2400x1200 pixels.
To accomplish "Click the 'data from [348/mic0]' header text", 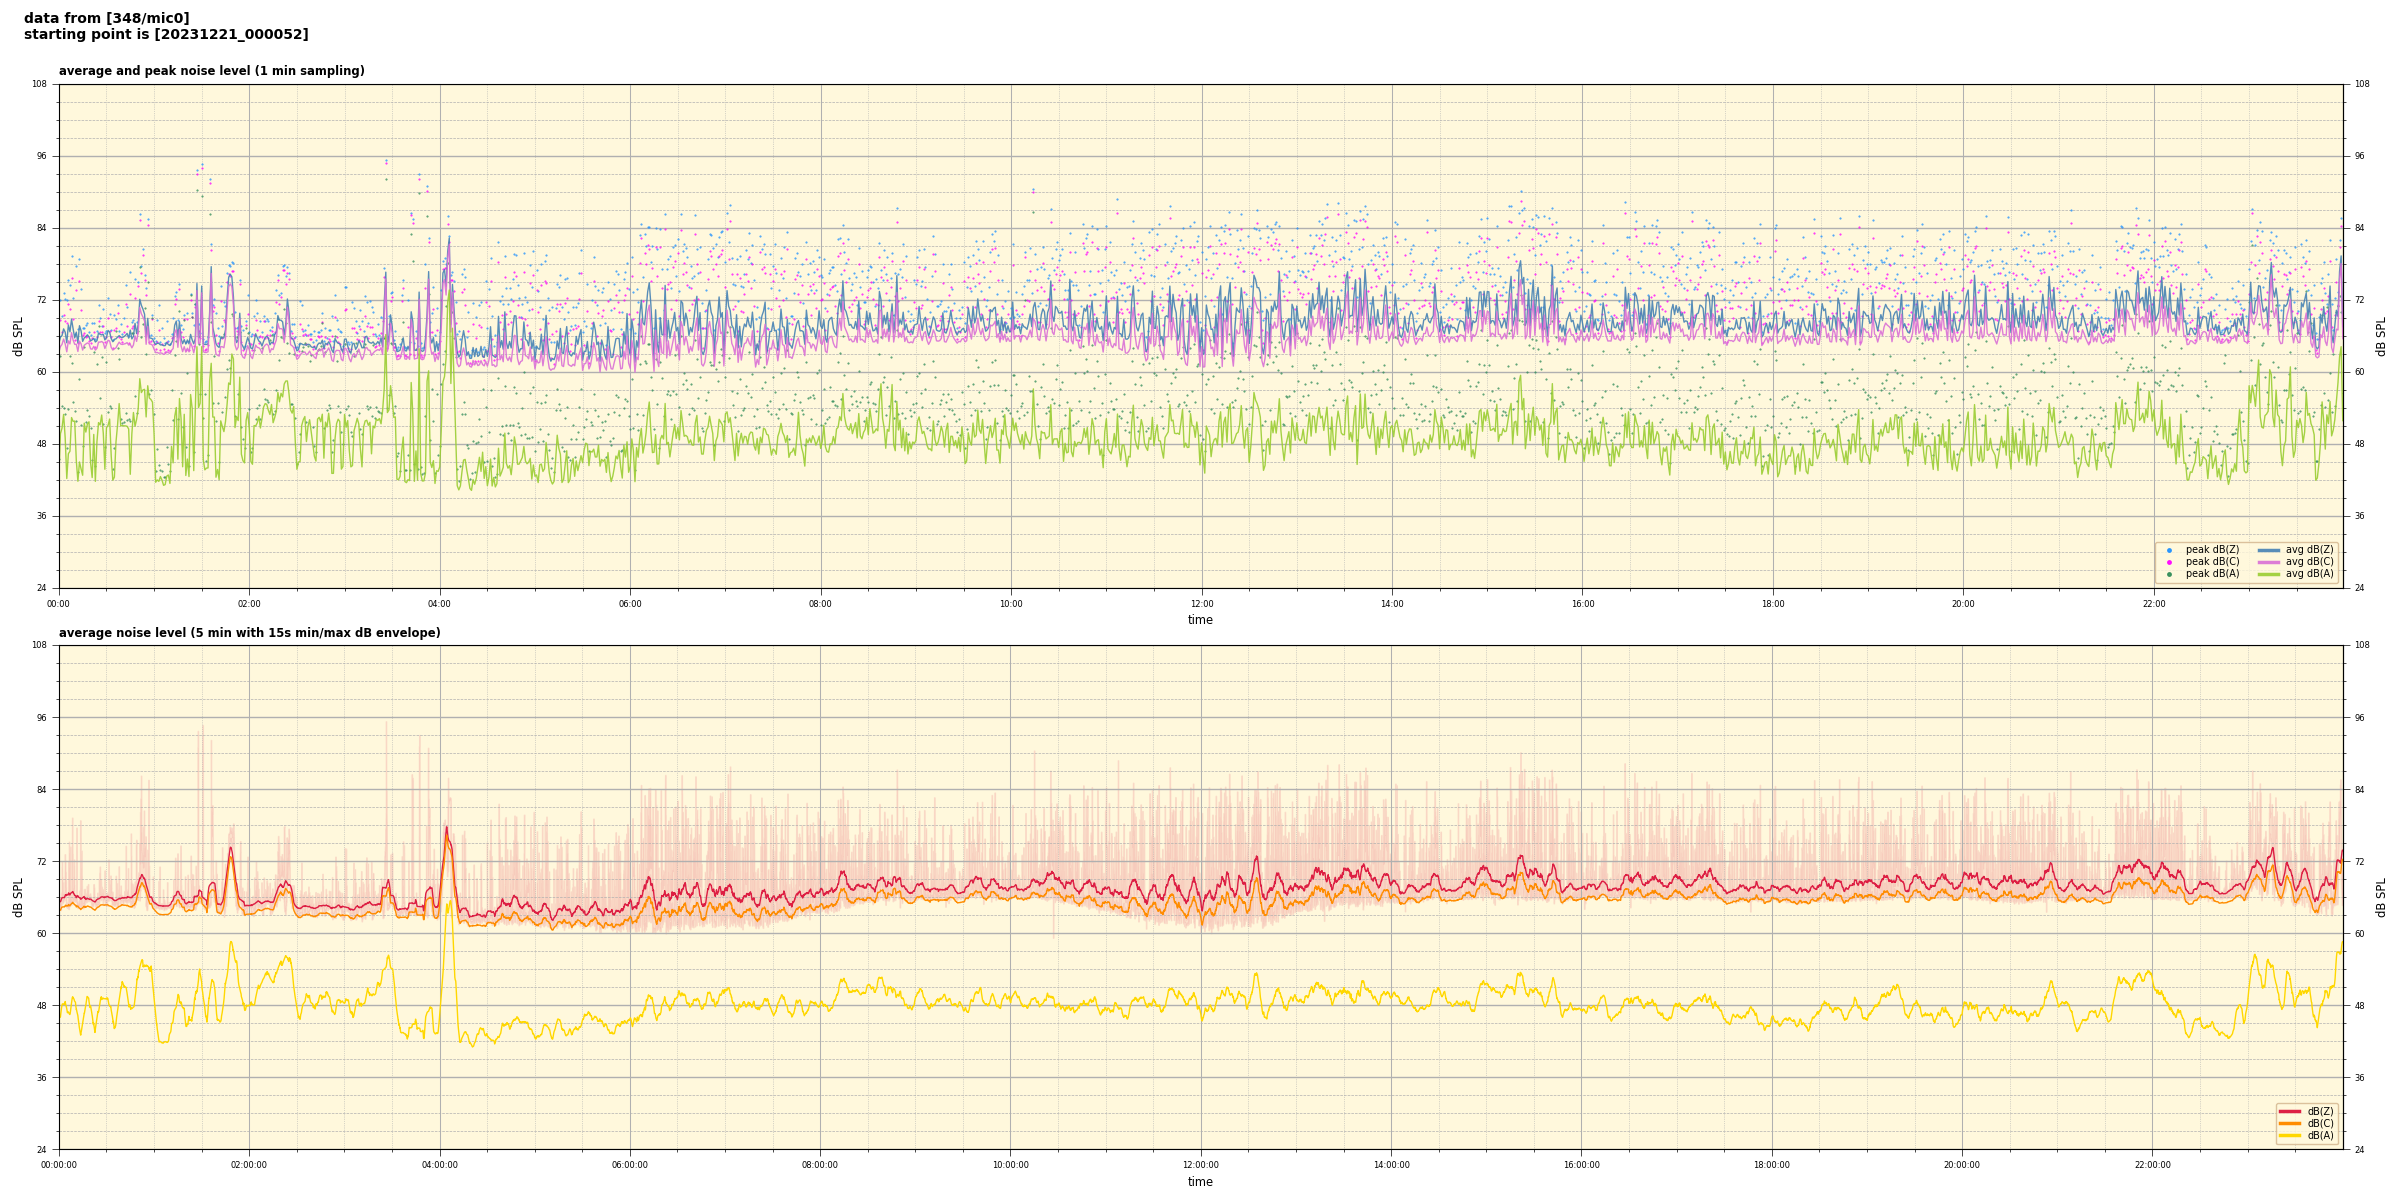I will [x=106, y=18].
